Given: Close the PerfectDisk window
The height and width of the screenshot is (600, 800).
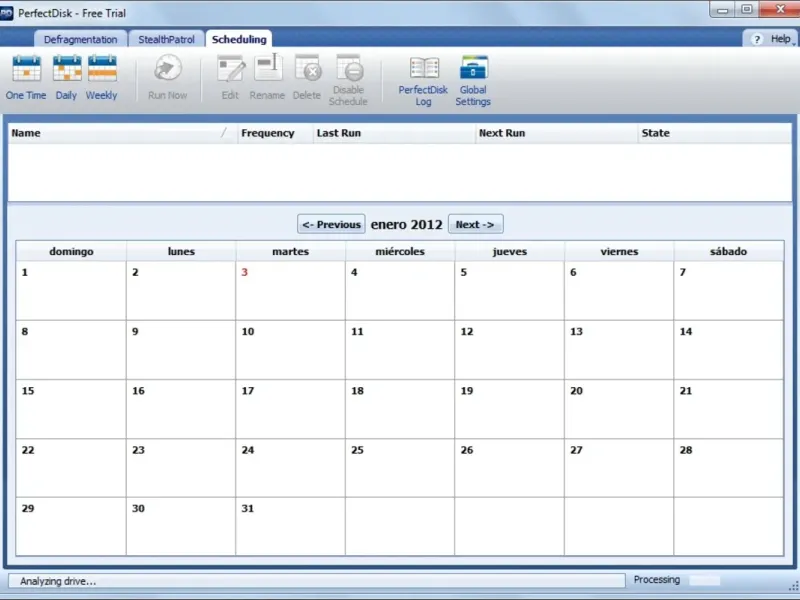Looking at the screenshot, I should coord(780,9).
